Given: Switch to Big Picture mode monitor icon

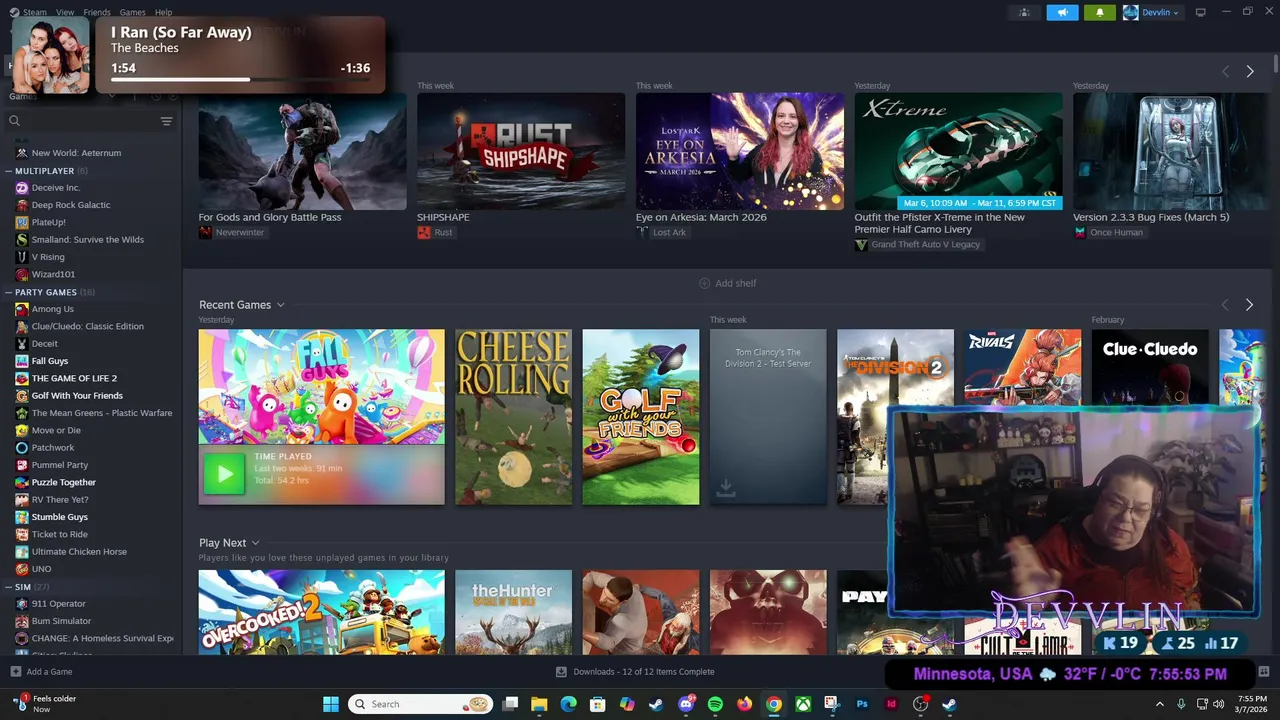Looking at the screenshot, I should [1201, 12].
